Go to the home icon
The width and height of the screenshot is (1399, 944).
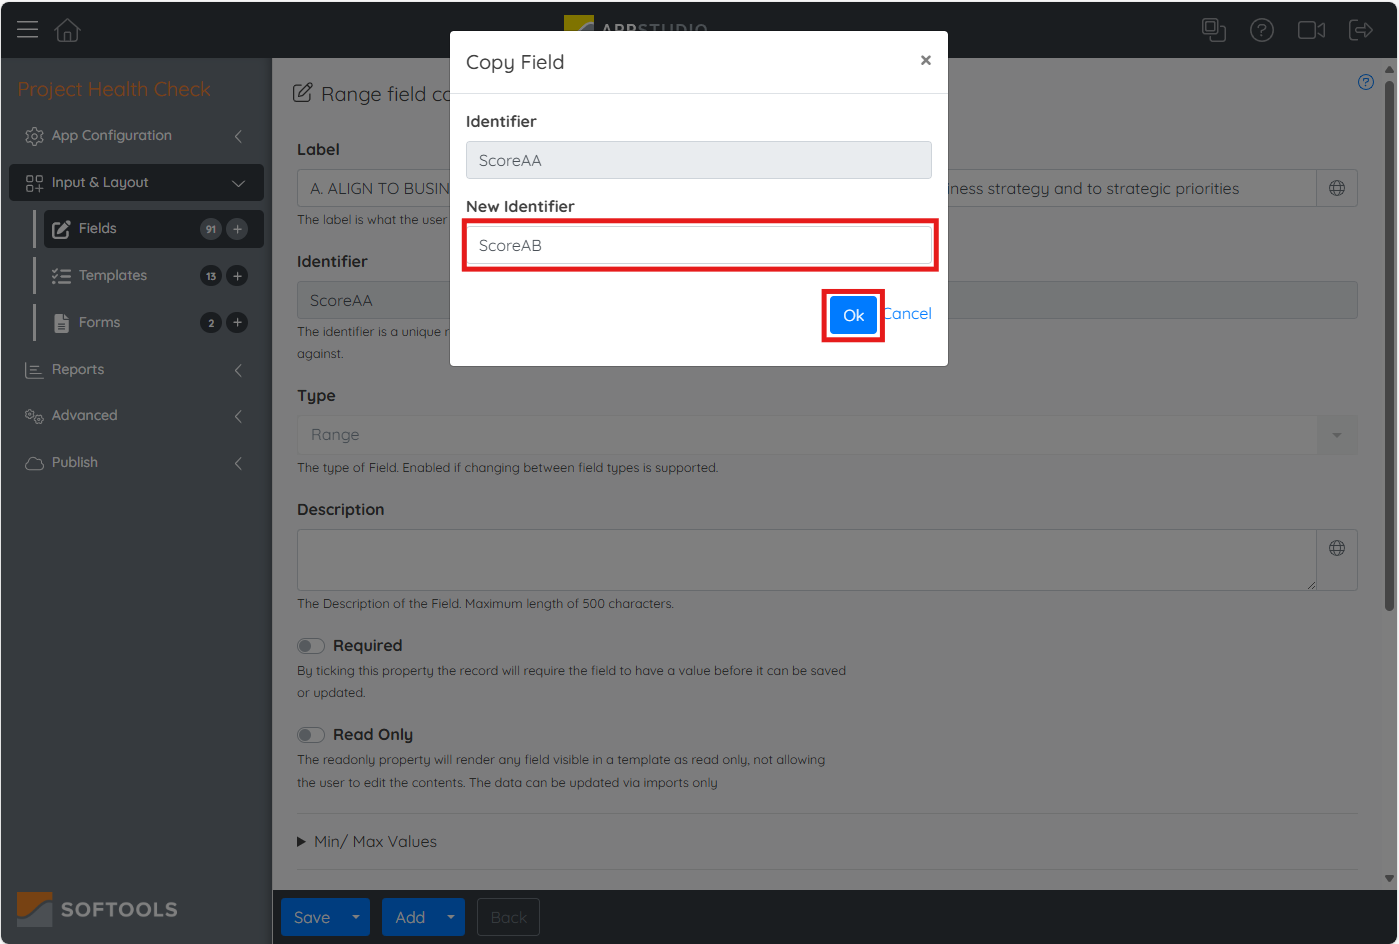point(67,30)
